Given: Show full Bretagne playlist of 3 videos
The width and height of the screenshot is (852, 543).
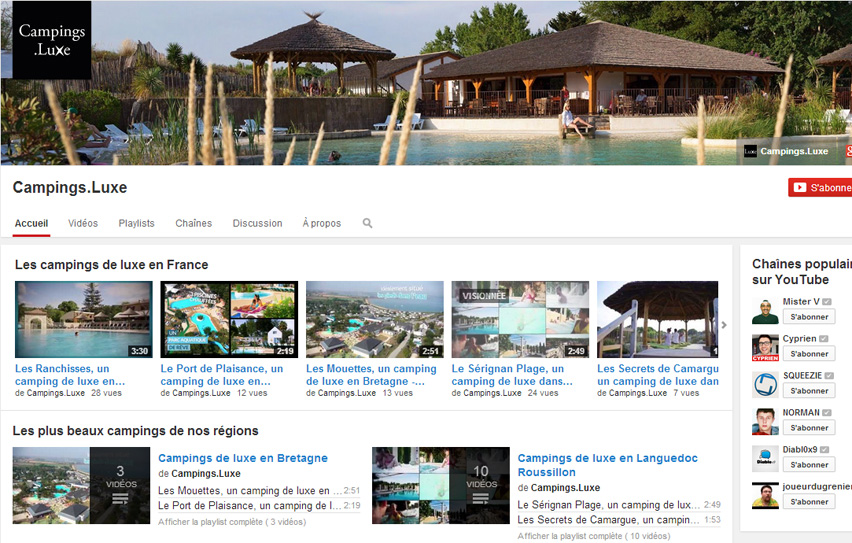Looking at the screenshot, I should (232, 522).
